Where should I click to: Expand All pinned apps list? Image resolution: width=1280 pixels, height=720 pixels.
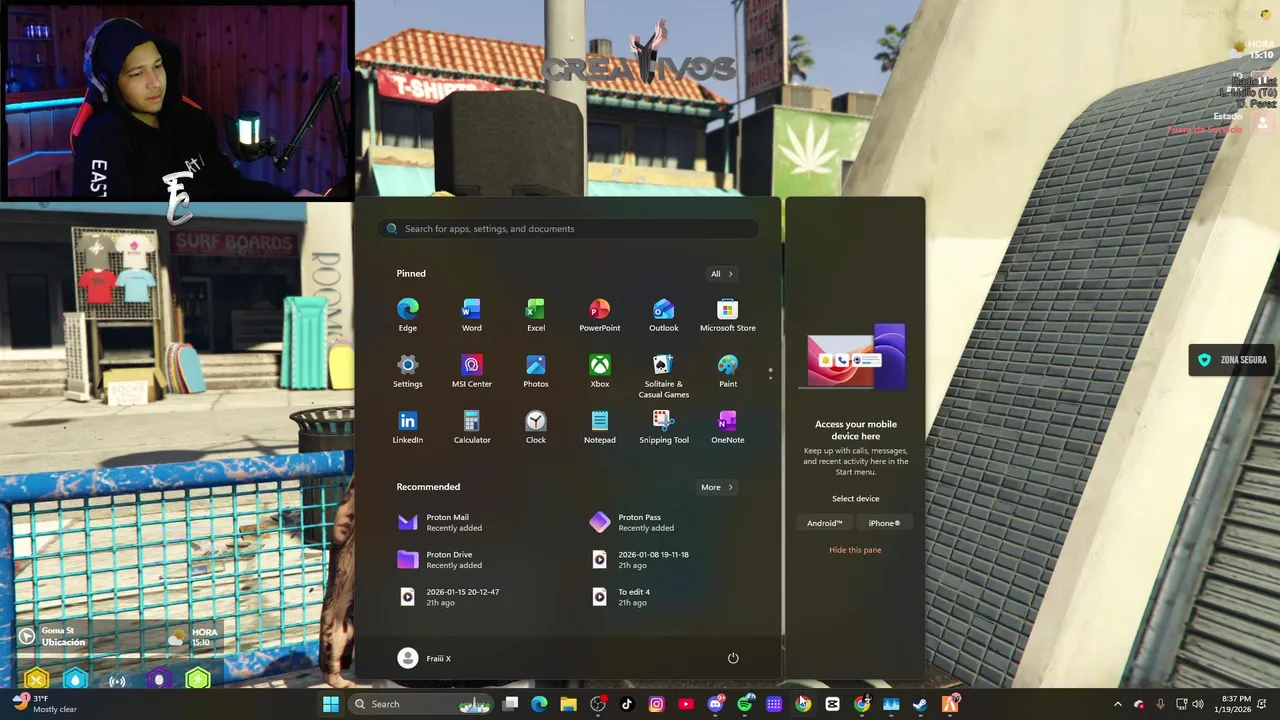coord(721,274)
